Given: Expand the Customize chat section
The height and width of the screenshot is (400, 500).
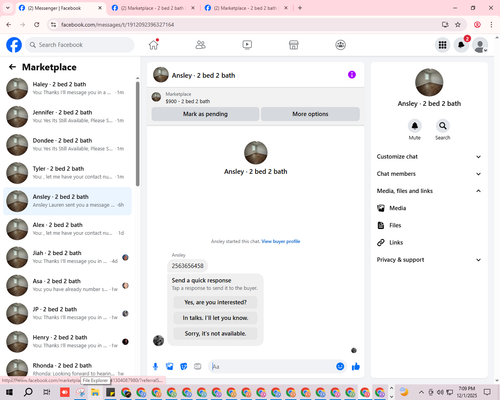Looking at the screenshot, I should (429, 157).
